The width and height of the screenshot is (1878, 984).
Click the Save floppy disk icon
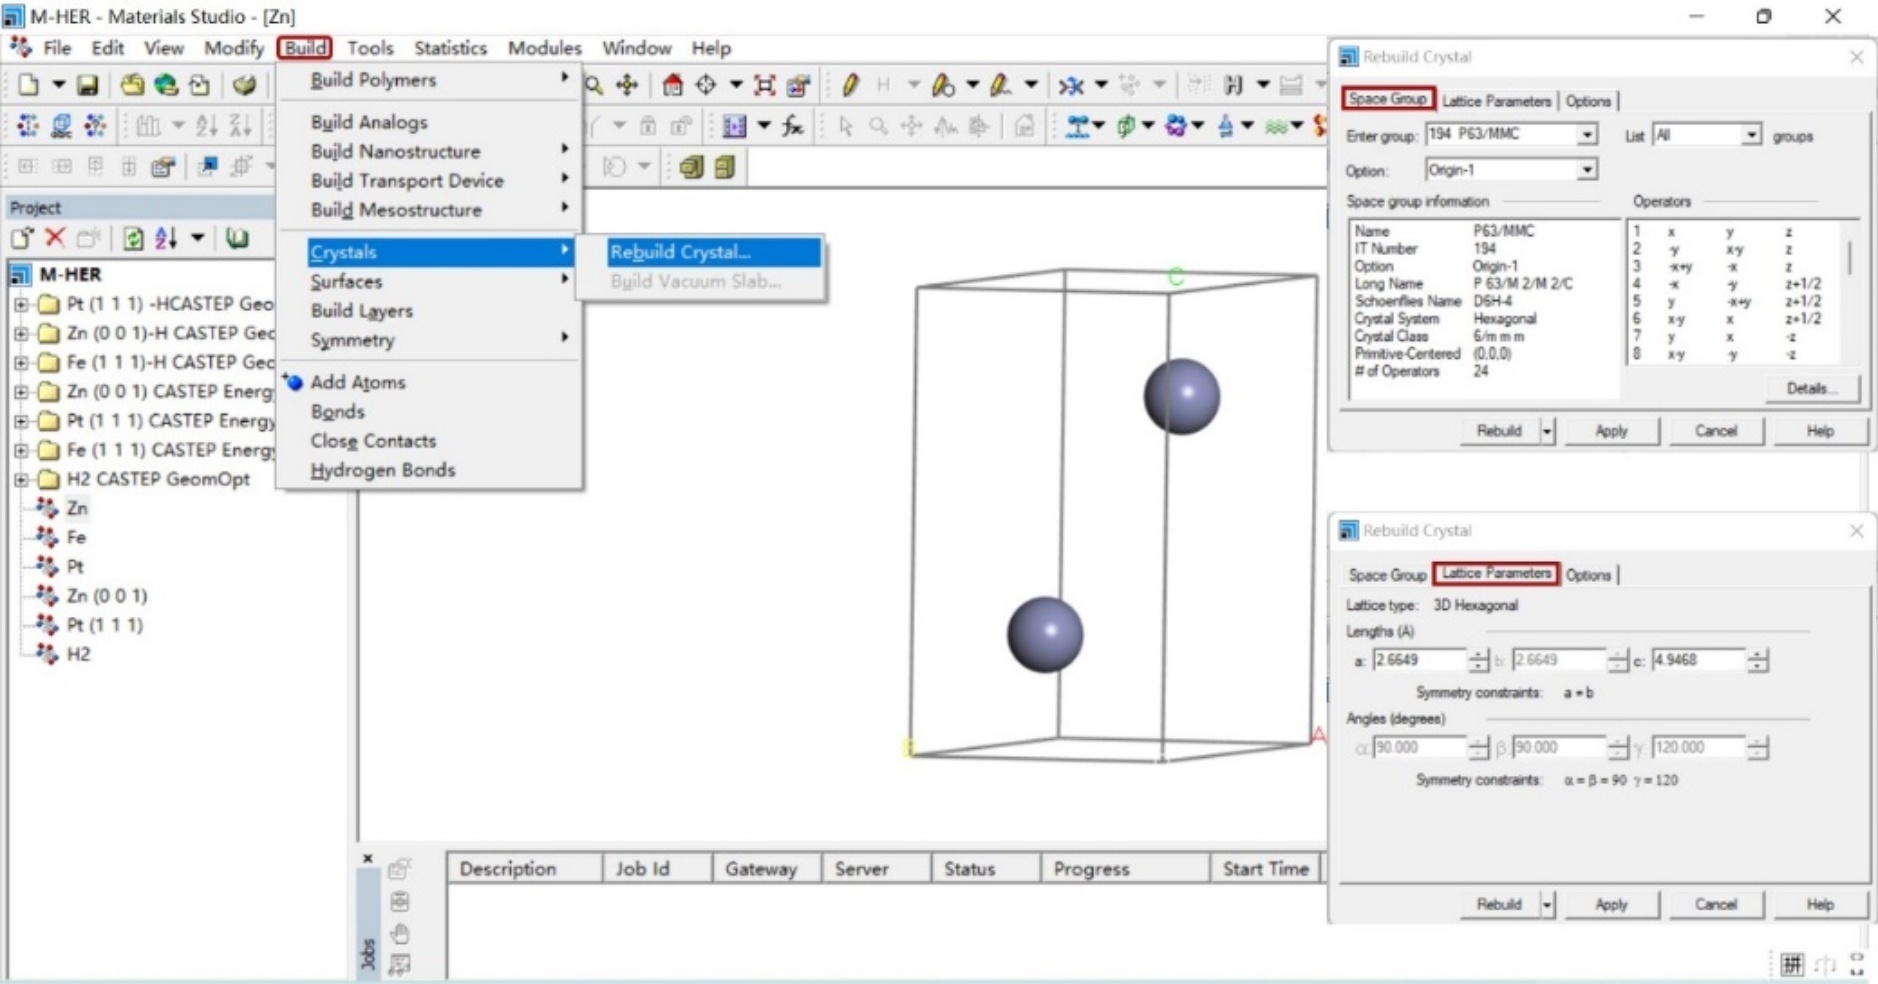point(87,86)
